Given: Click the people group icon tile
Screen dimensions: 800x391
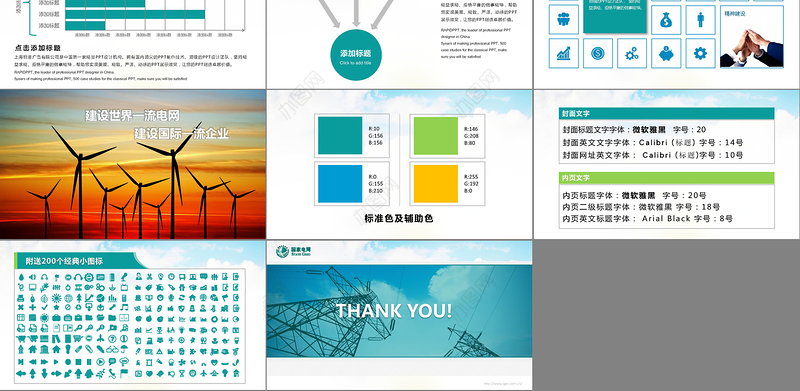Looking at the screenshot, I should pos(563,20).
